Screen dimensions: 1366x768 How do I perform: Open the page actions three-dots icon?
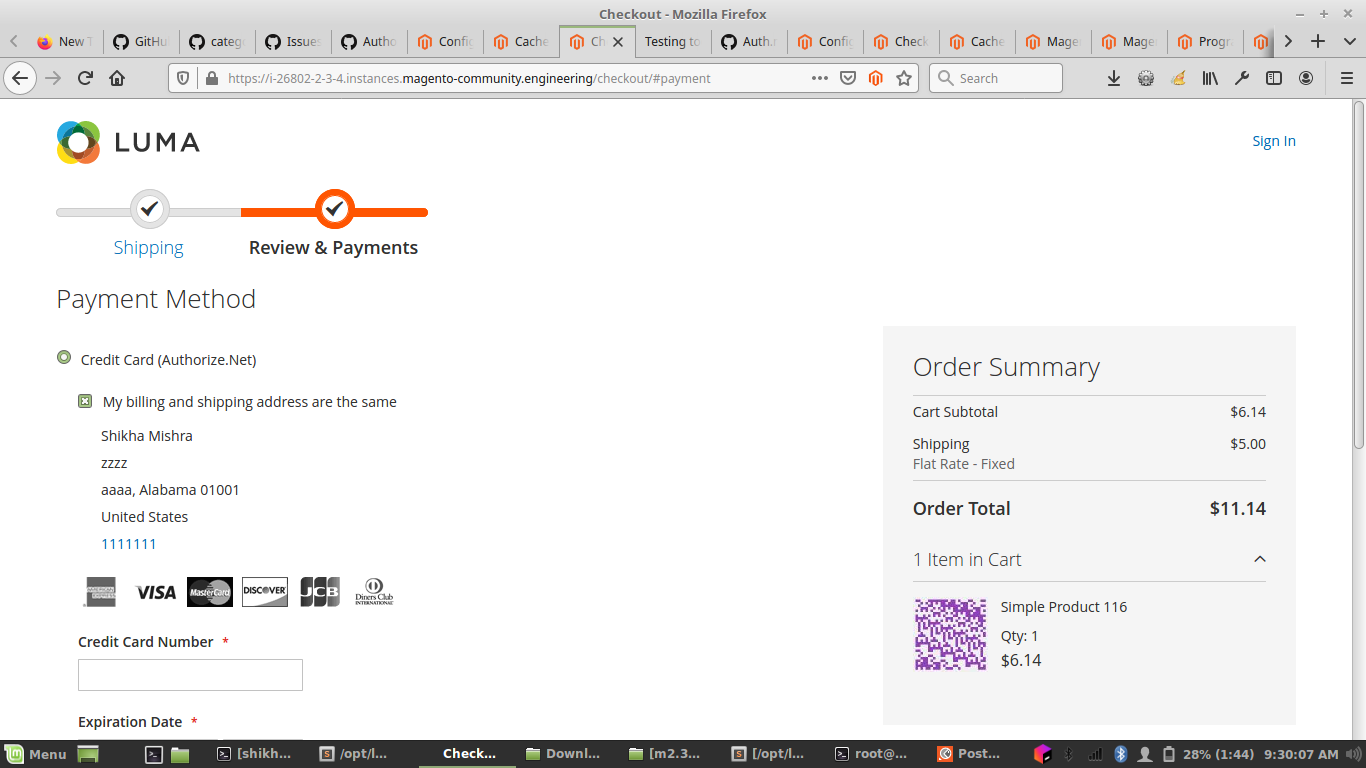[820, 78]
